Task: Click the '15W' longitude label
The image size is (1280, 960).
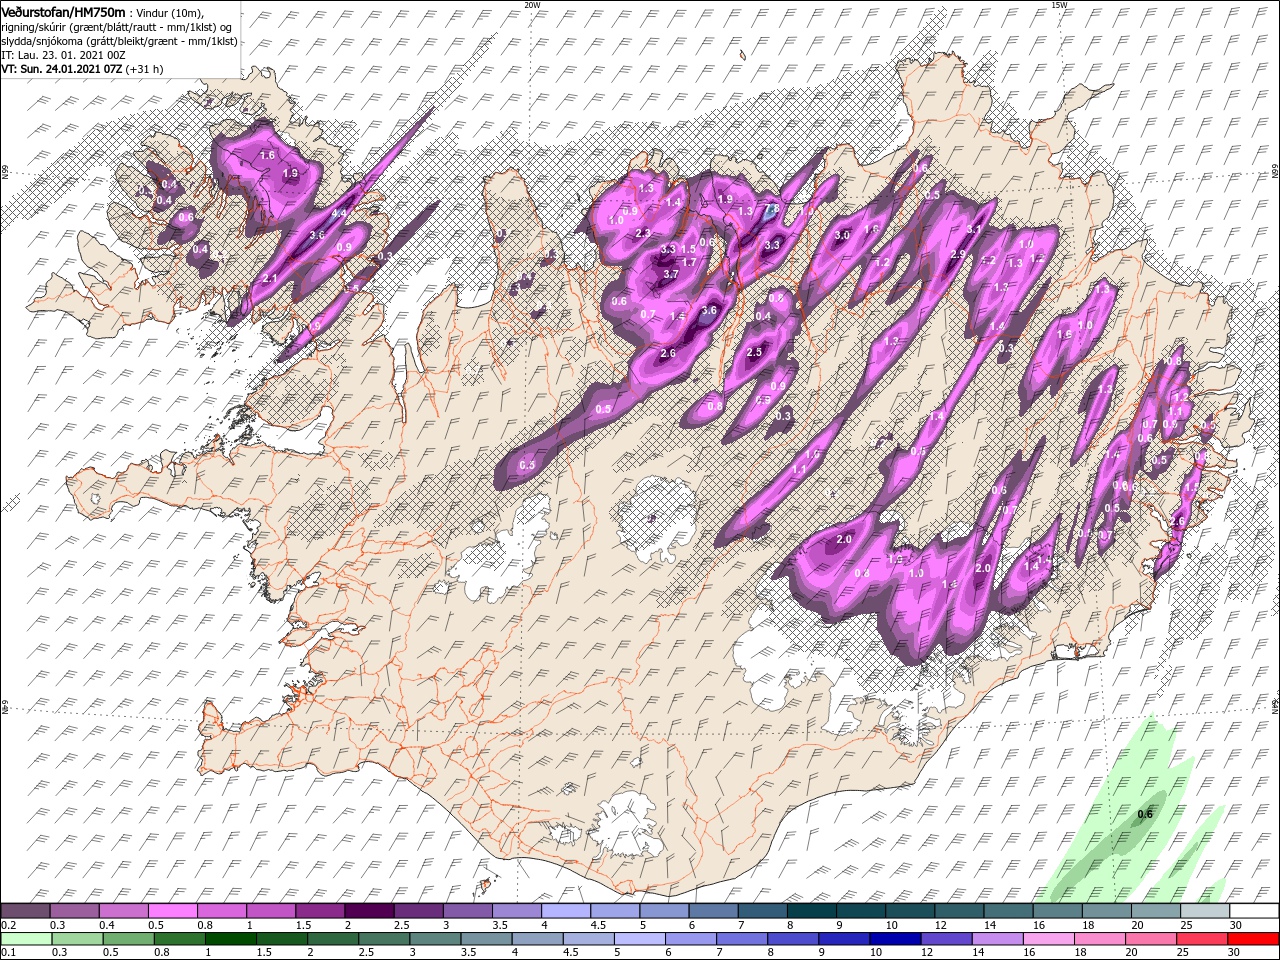Action: point(1059,5)
